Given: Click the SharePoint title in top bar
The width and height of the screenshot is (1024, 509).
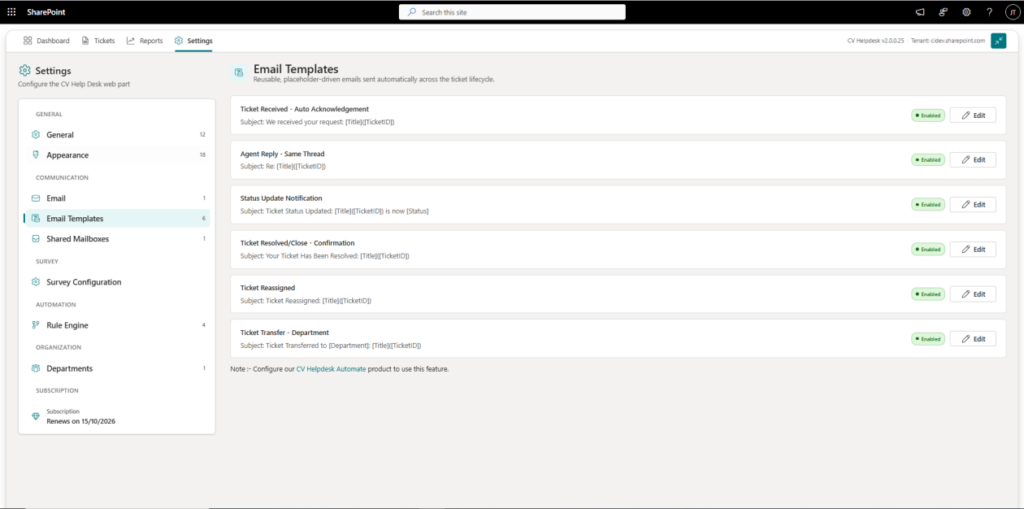Looking at the screenshot, I should pyautogui.click(x=46, y=12).
